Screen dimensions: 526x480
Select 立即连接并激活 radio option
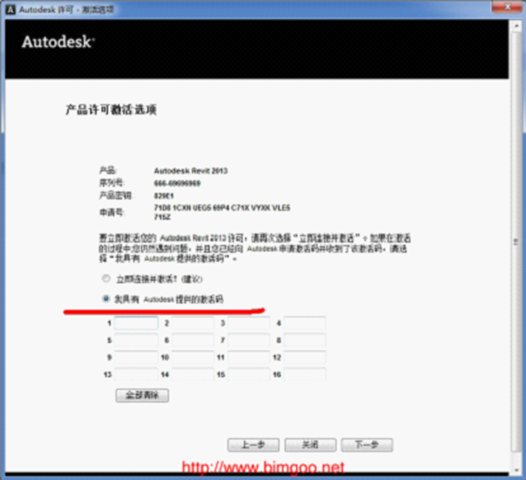(106, 278)
